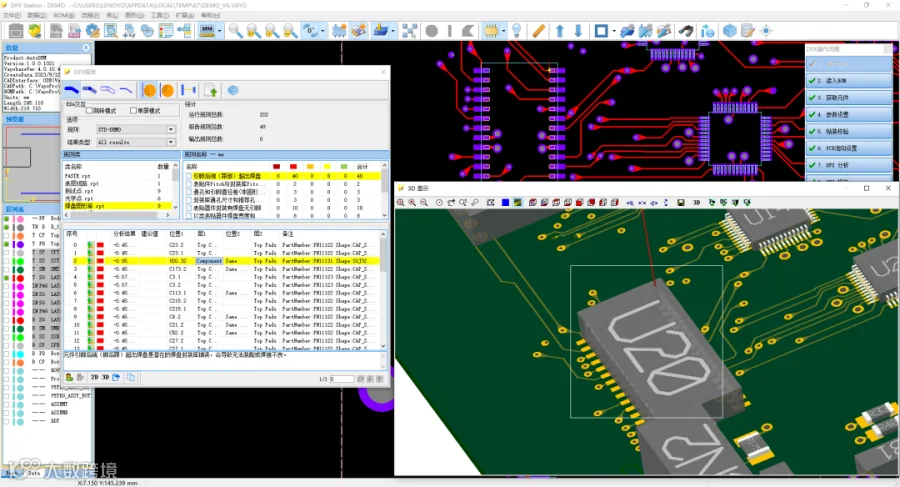The height and width of the screenshot is (487, 900).
Task: Open the first menu in the menu bar
Action: (x=12, y=16)
